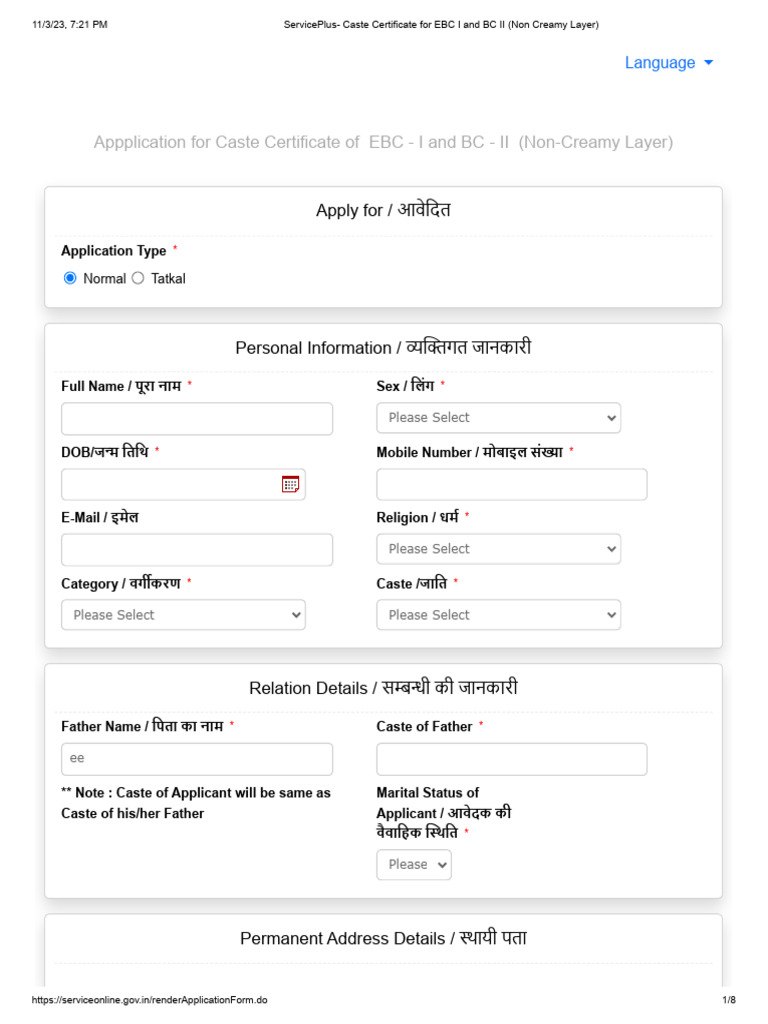Click the Personal Information section header

click(383, 348)
